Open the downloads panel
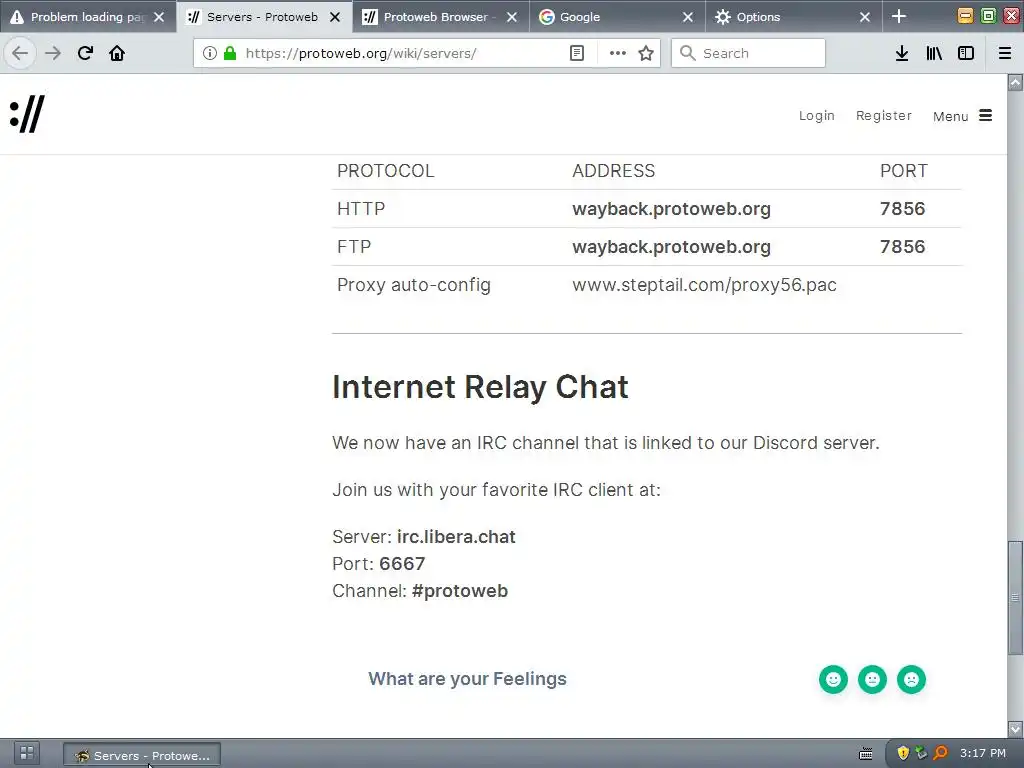This screenshot has width=1024, height=768. point(902,53)
